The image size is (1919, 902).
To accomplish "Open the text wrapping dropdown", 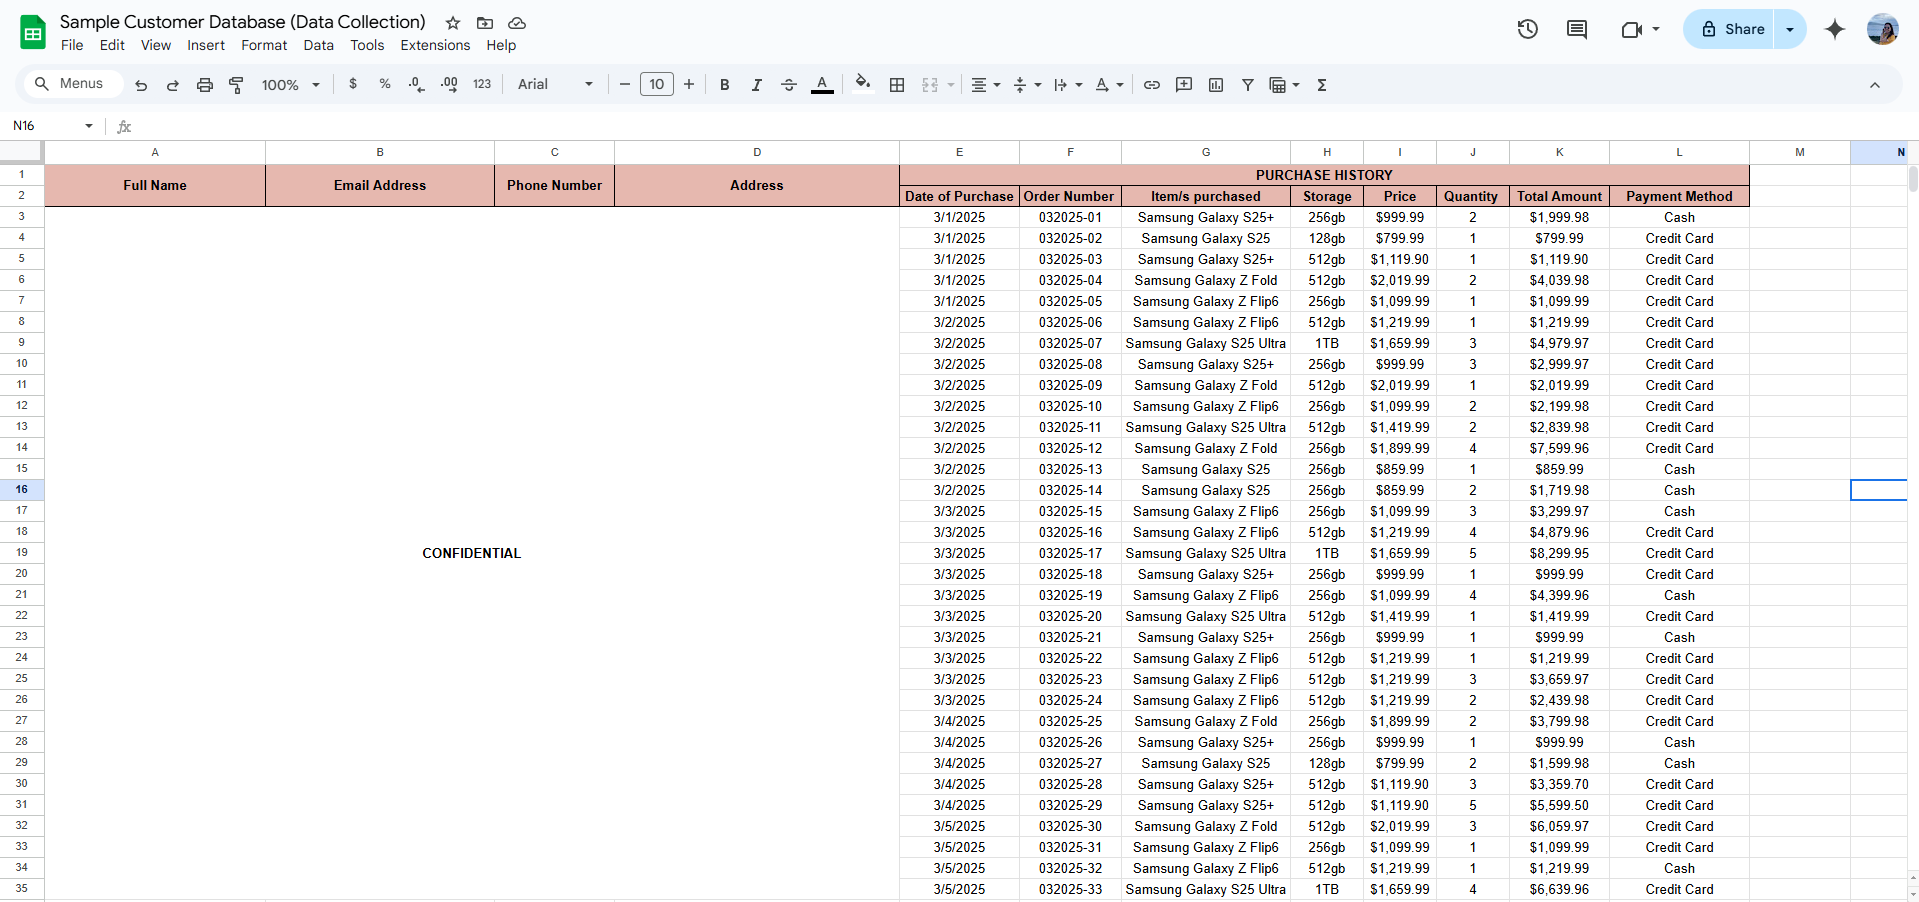I will coord(1068,85).
